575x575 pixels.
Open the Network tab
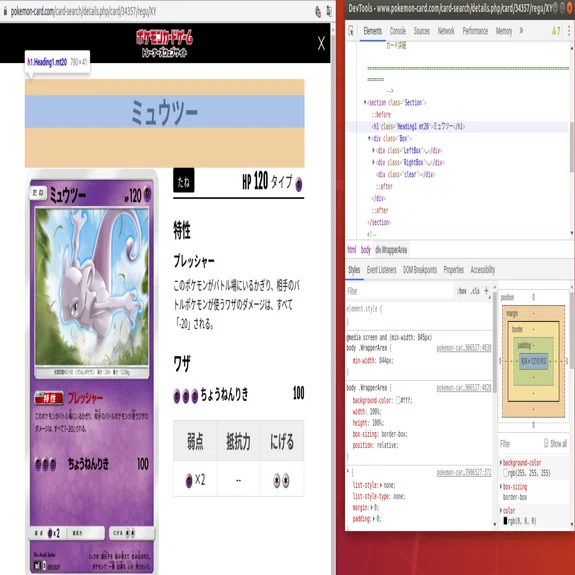click(446, 31)
